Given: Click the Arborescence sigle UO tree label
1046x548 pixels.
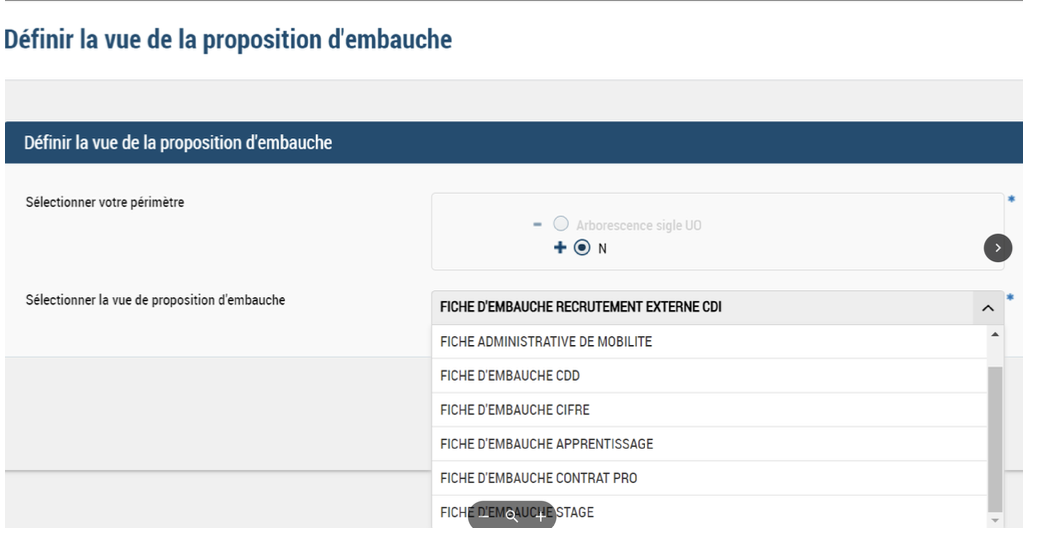Looking at the screenshot, I should pos(638,225).
